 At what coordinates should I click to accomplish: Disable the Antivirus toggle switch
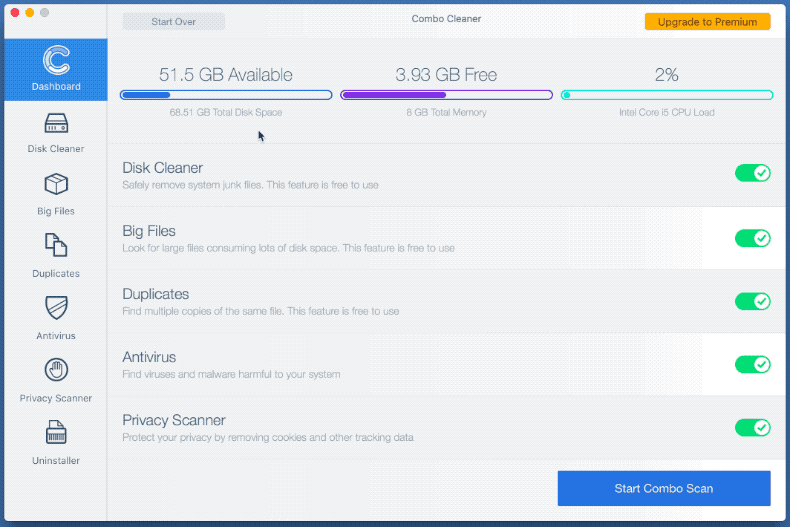click(x=752, y=364)
